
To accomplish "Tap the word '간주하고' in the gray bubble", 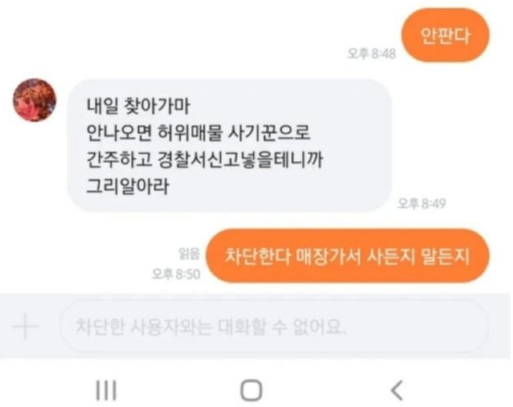I will click(119, 159).
